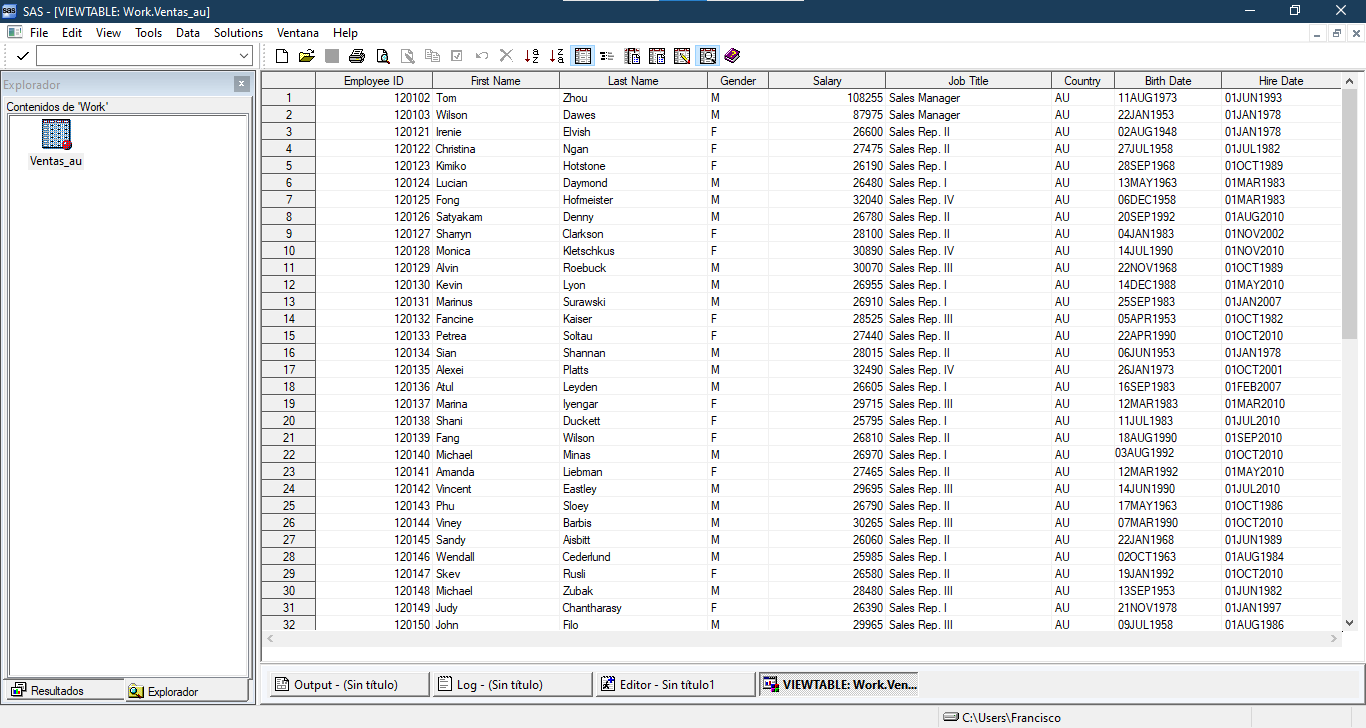Image resolution: width=1366 pixels, height=728 pixels.
Task: Open the Solutions menu
Action: [x=238, y=33]
